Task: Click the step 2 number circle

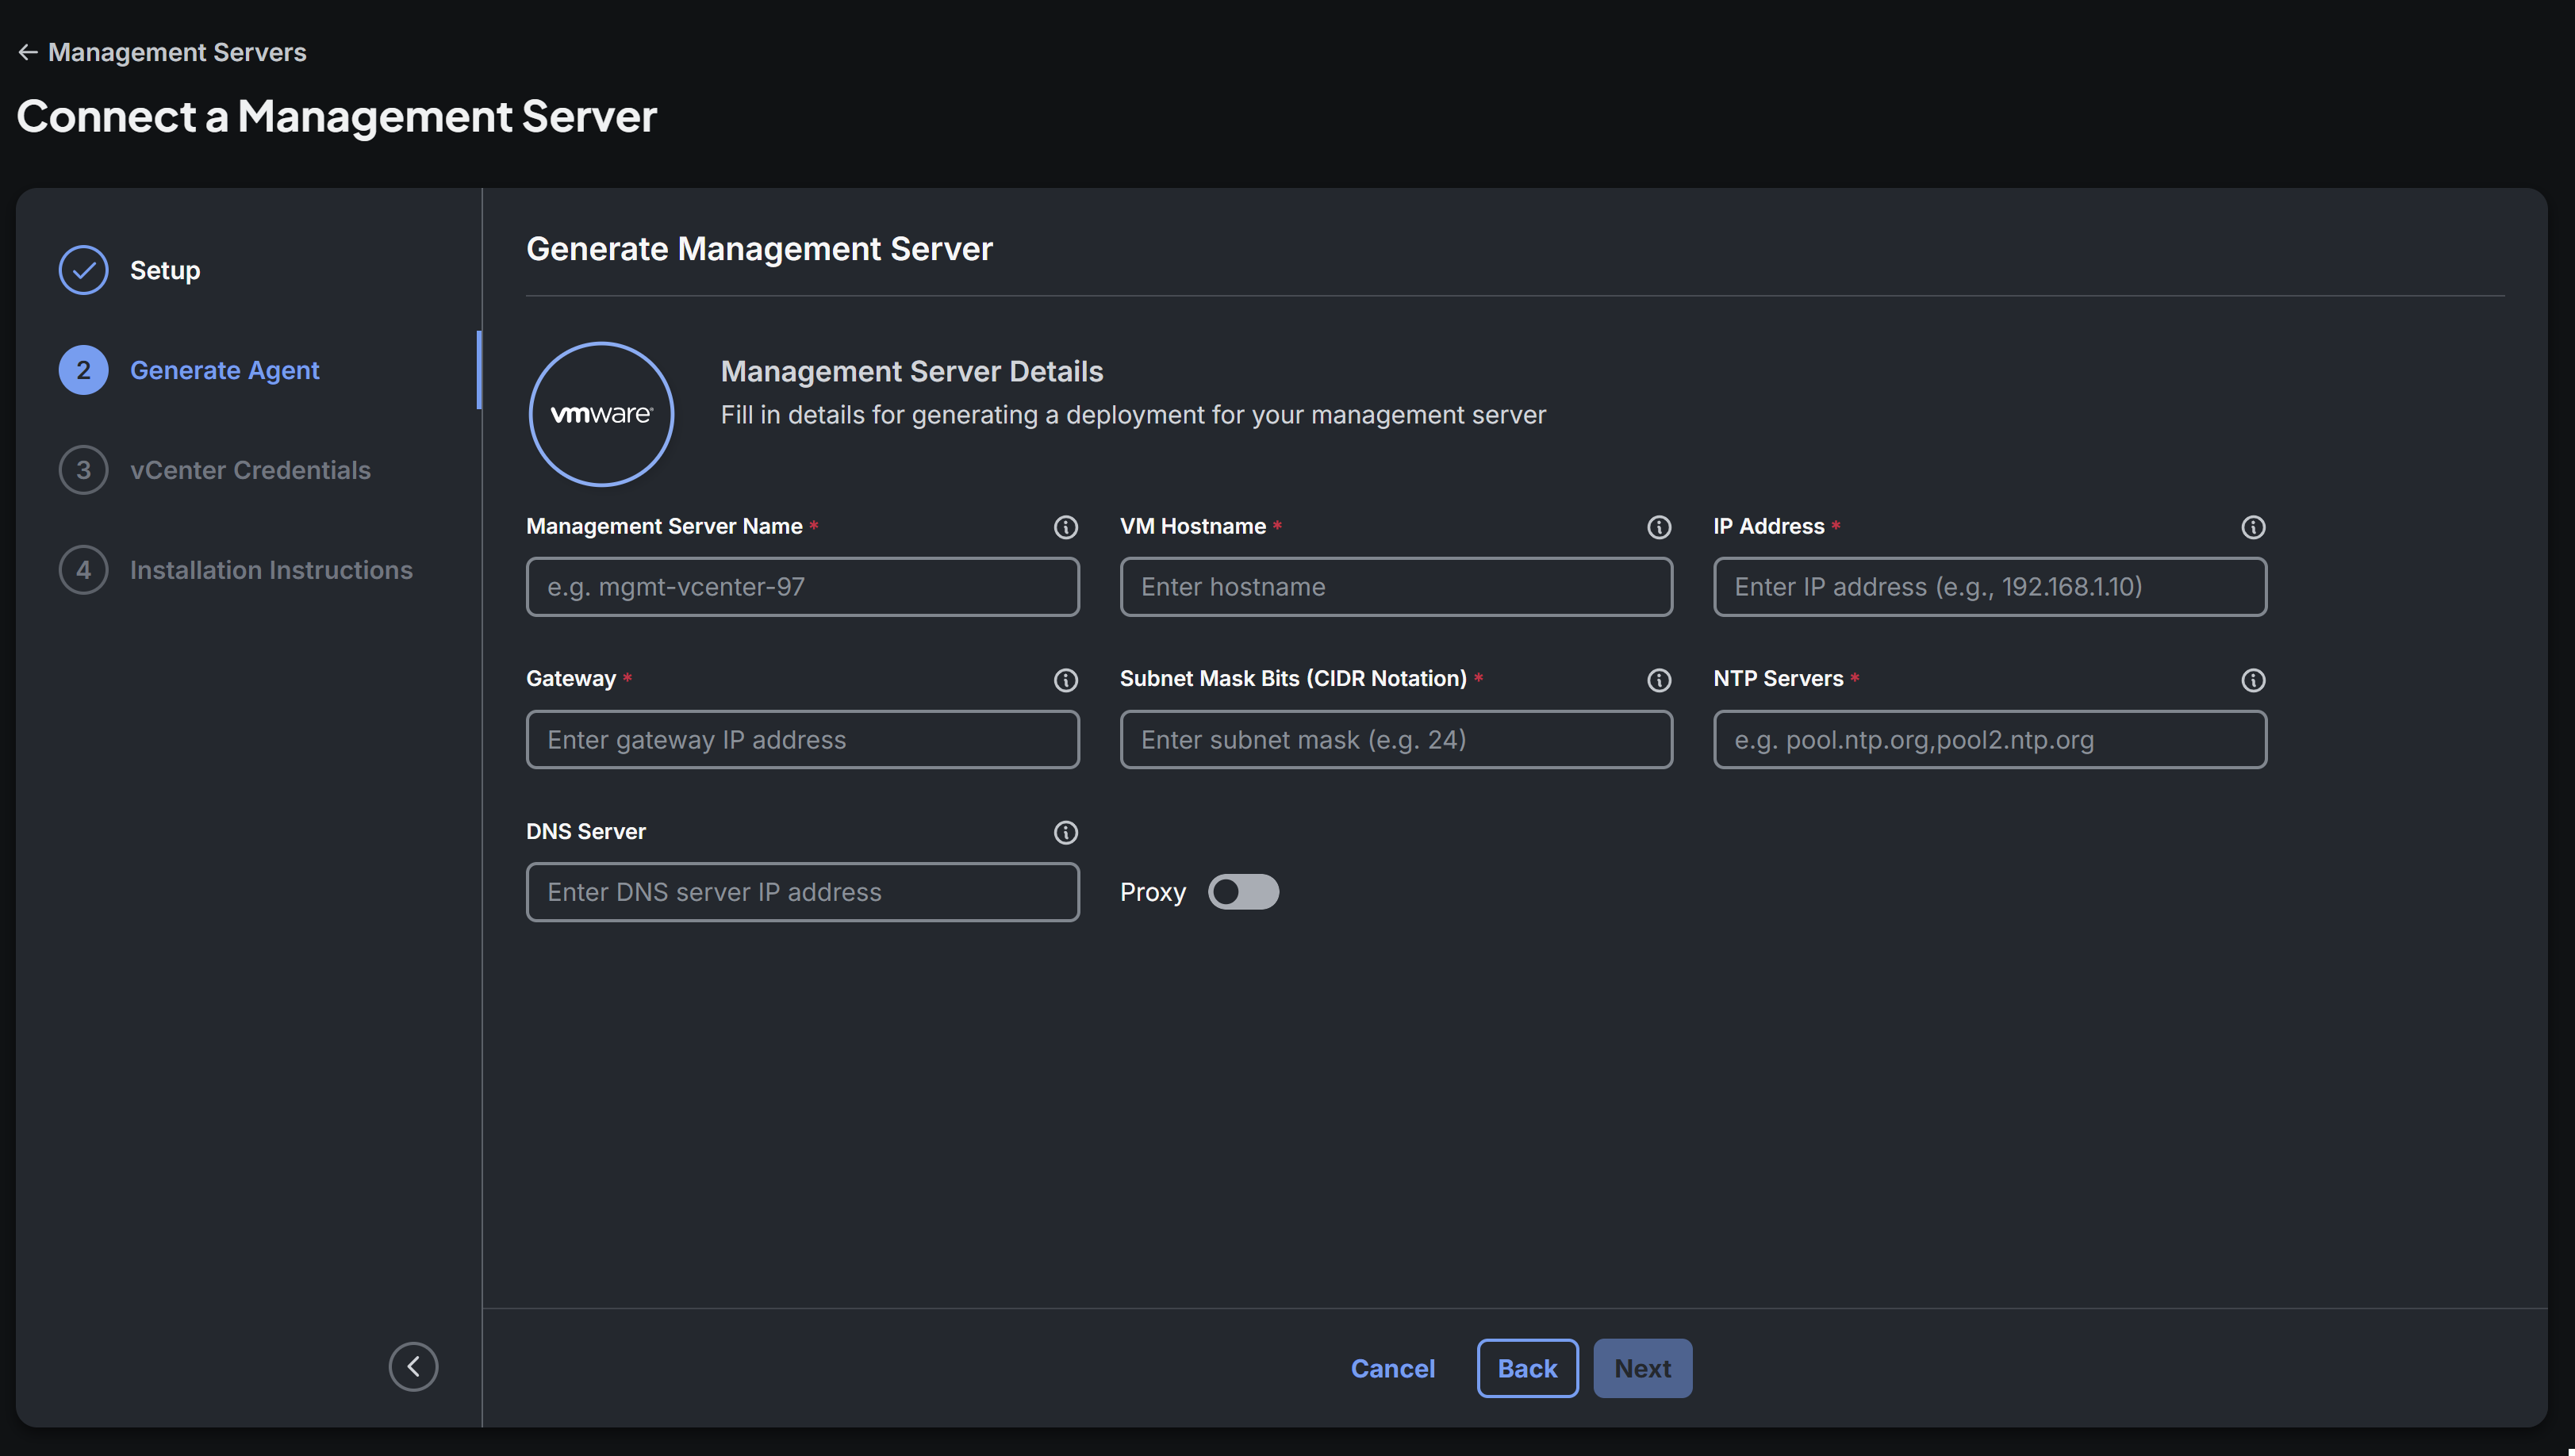Action: pos(83,370)
